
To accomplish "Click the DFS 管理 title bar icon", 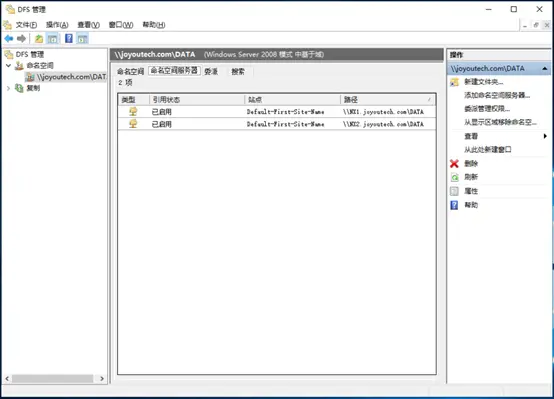I will point(10,10).
